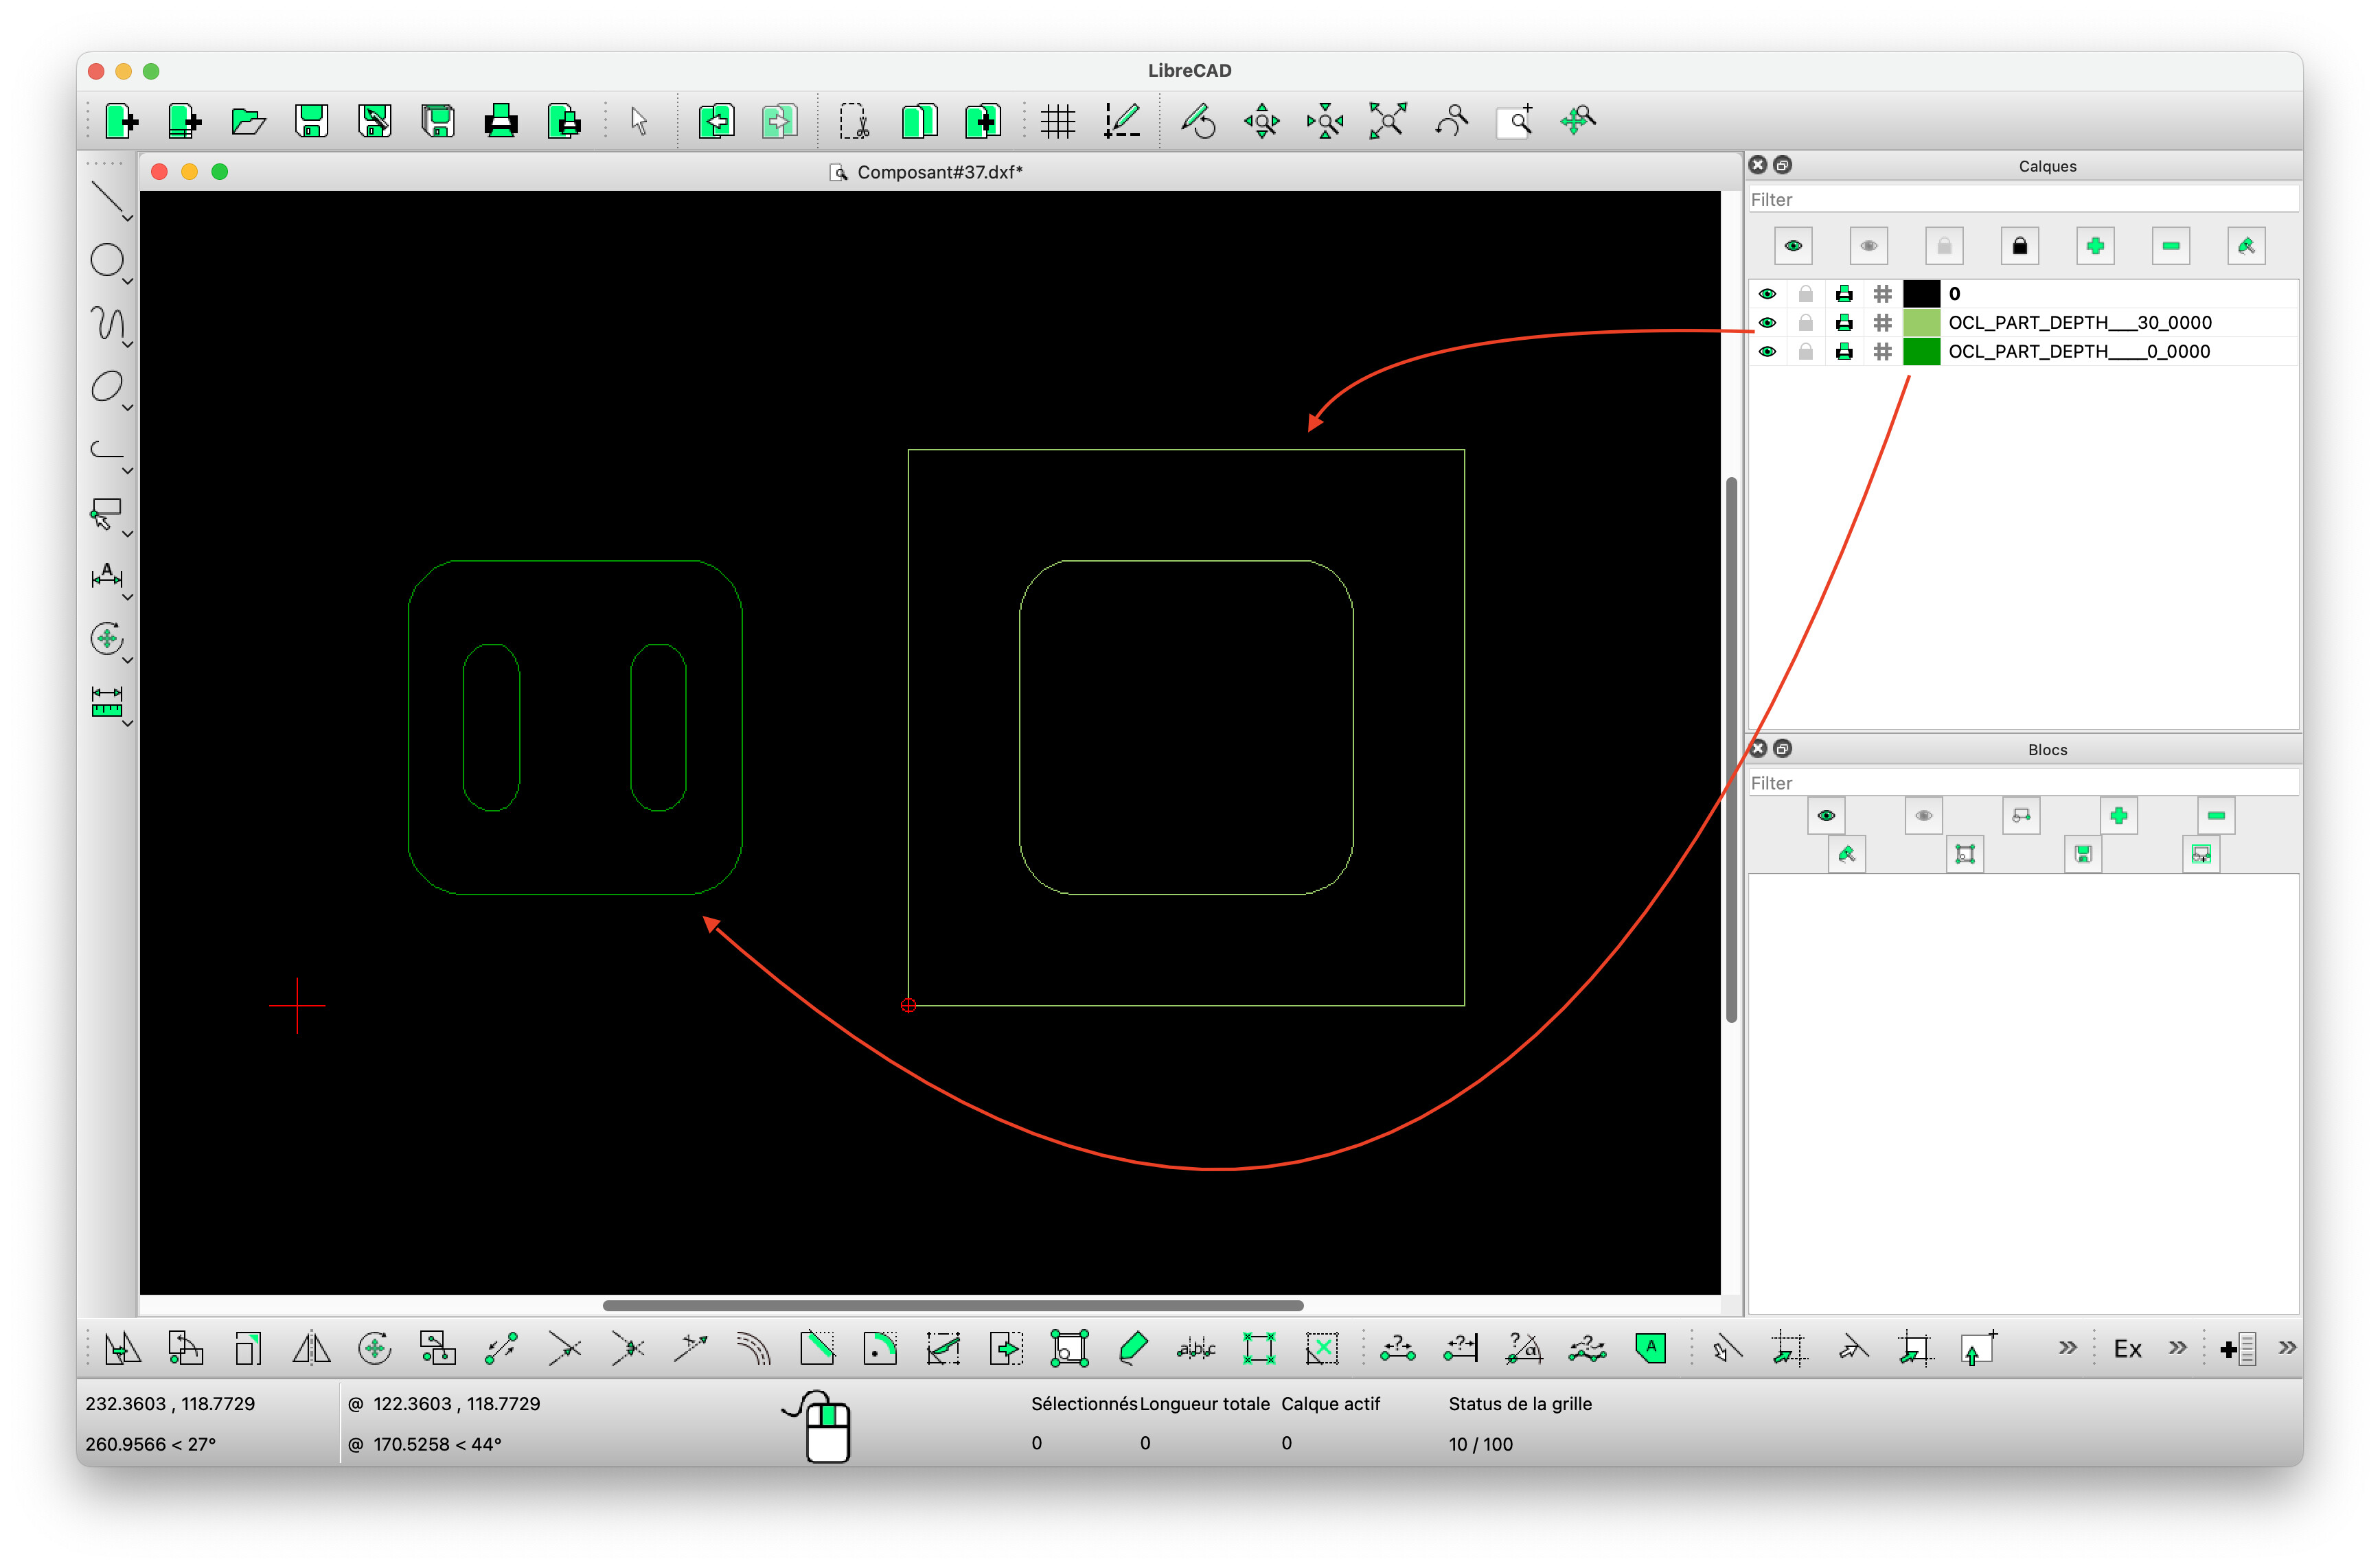Viewport: 2380px width, 1568px height.
Task: Expand the Ellipse tool dropdown arrow
Action: click(x=128, y=407)
